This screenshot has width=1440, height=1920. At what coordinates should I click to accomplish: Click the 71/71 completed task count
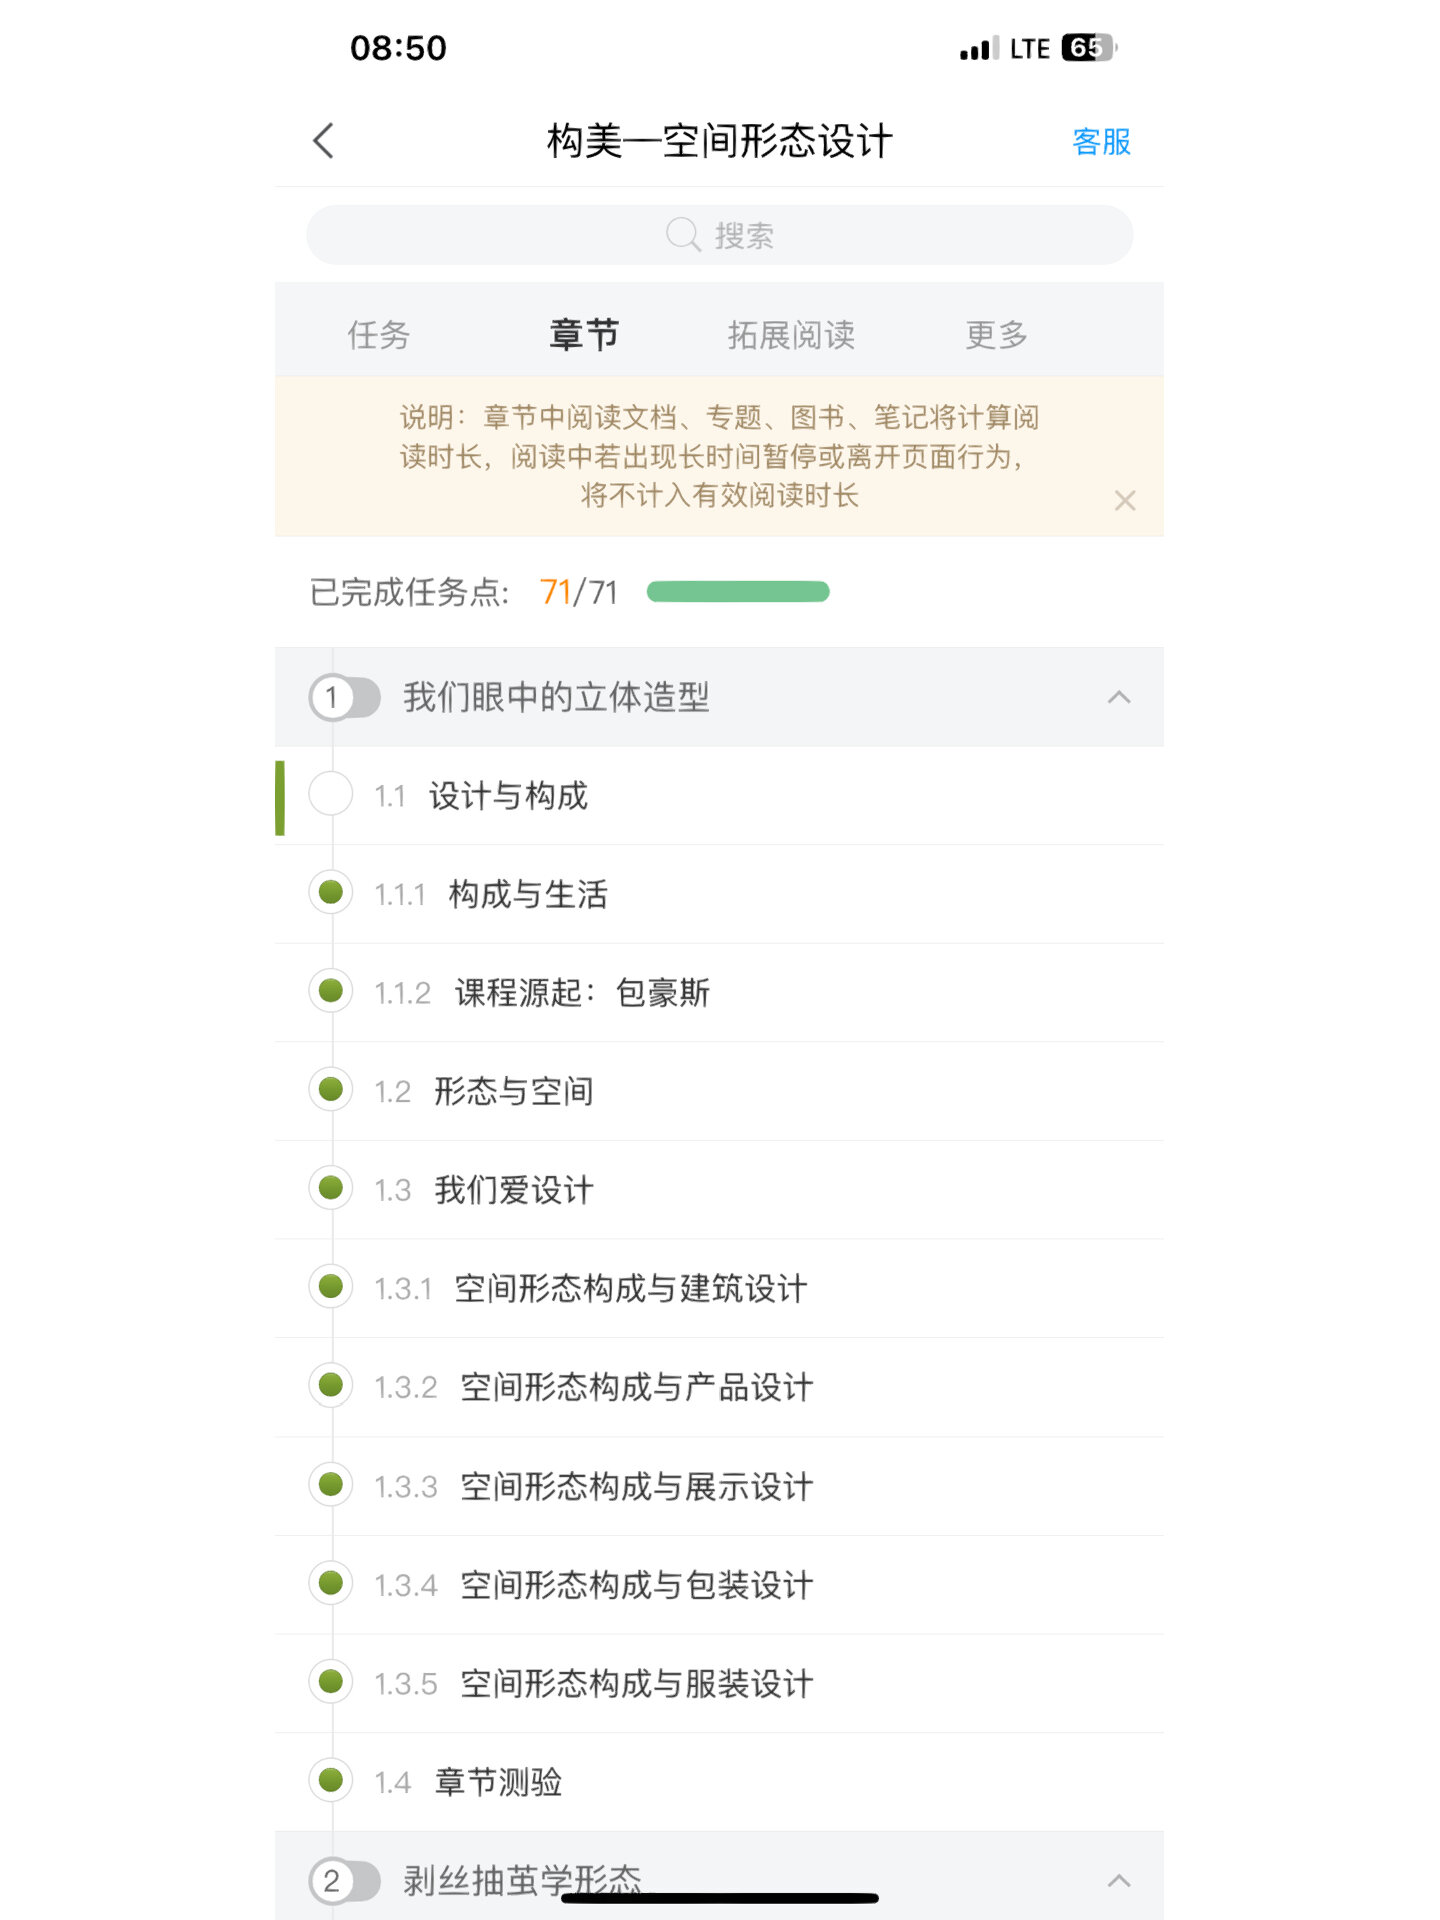tap(579, 592)
